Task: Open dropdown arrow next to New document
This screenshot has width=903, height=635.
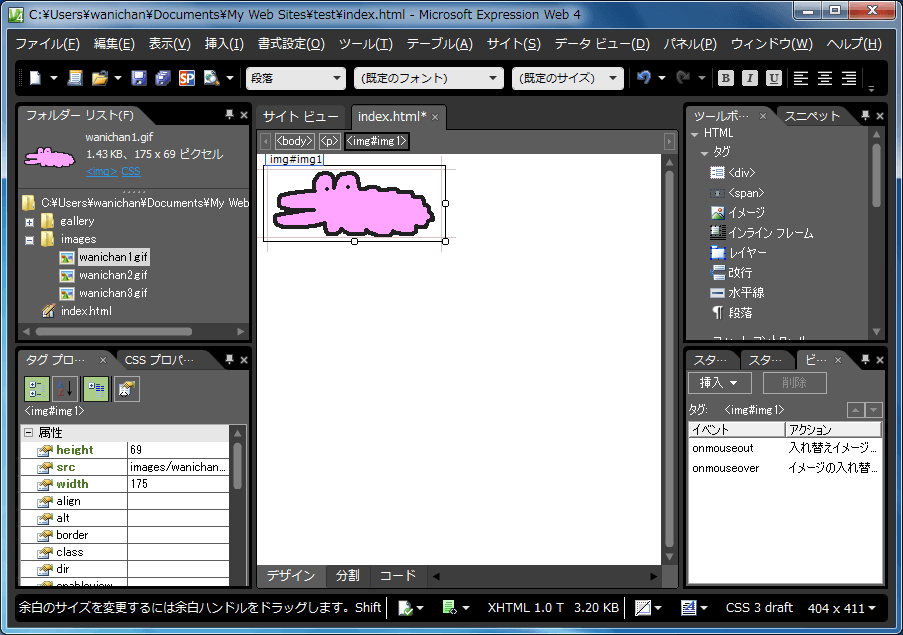Action: tap(54, 78)
